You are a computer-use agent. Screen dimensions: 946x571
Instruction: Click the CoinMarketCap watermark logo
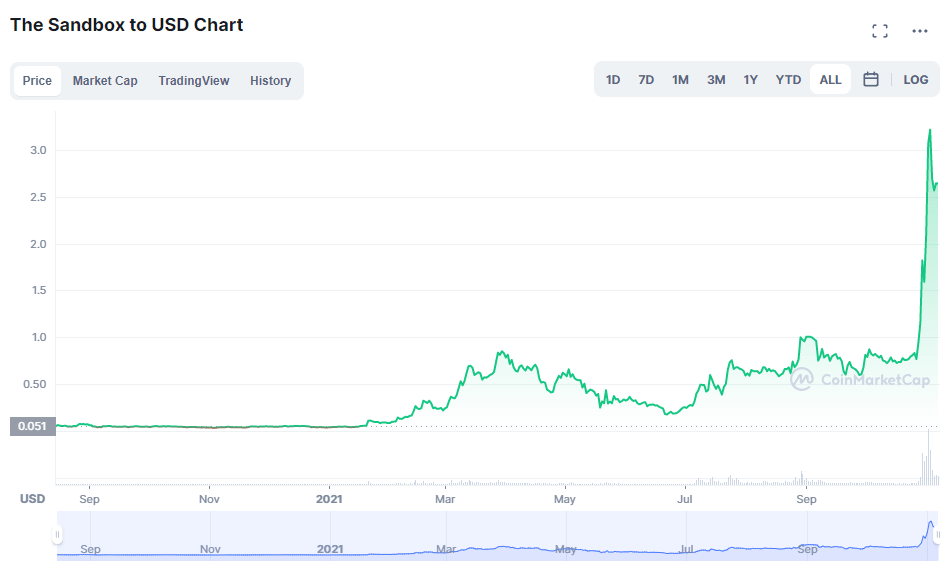point(860,379)
